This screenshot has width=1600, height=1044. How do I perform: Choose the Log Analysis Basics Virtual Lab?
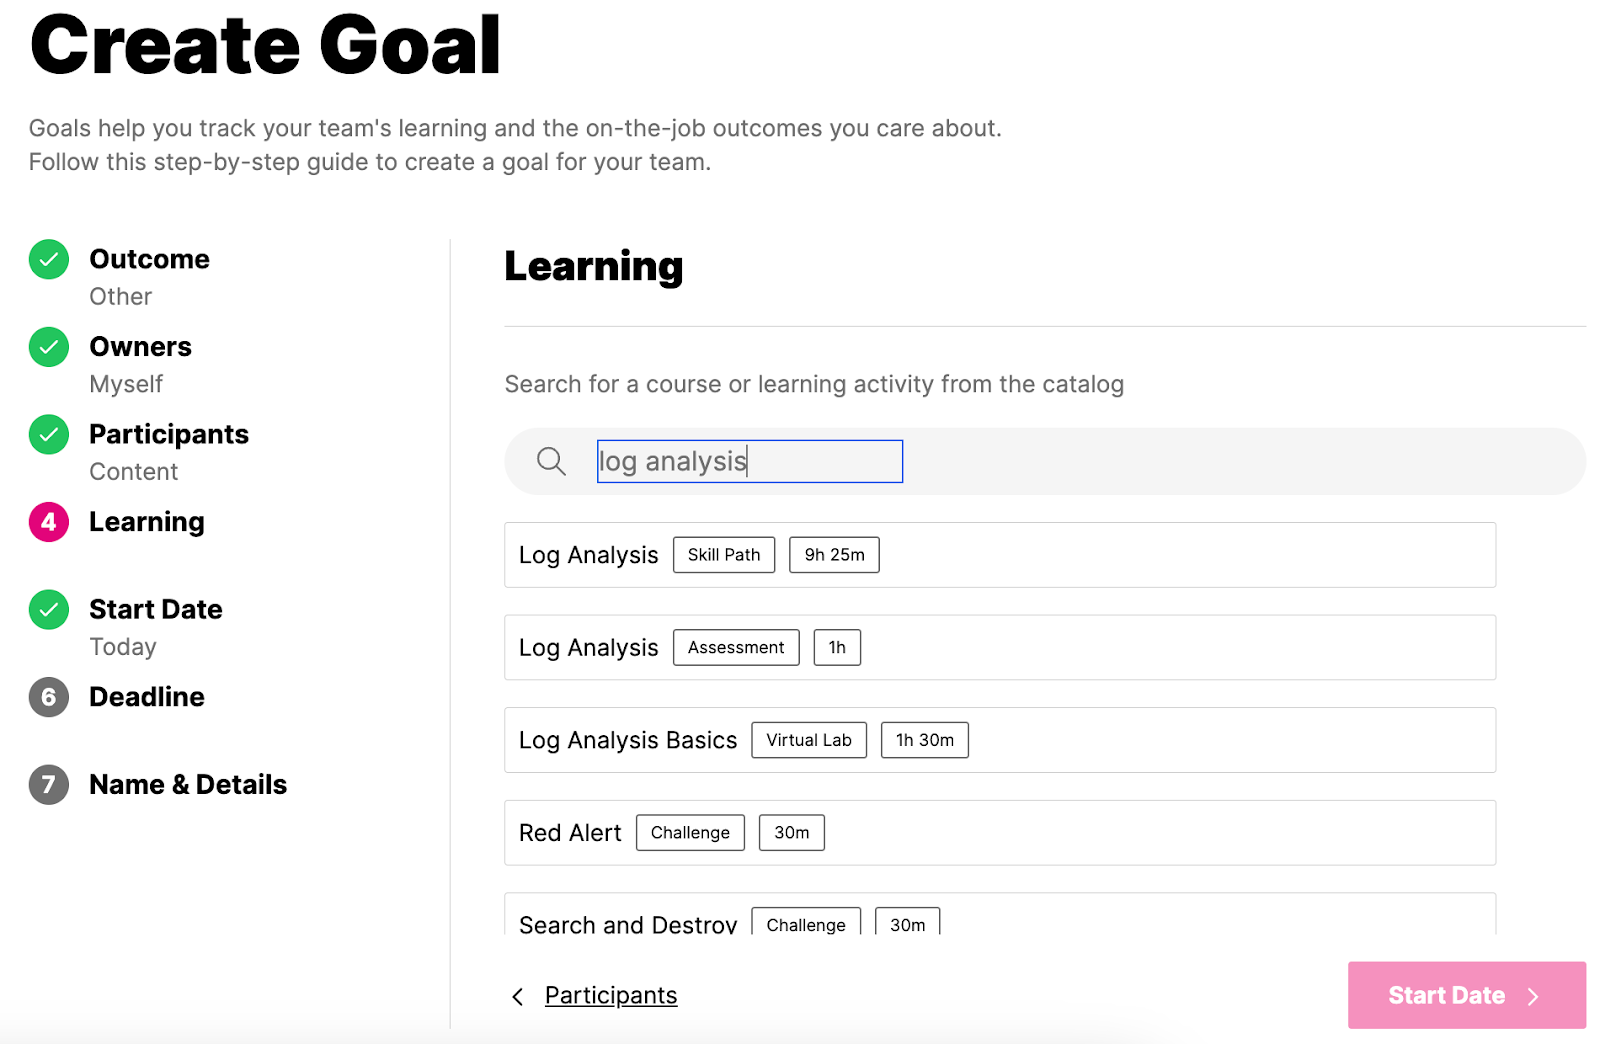[1000, 740]
